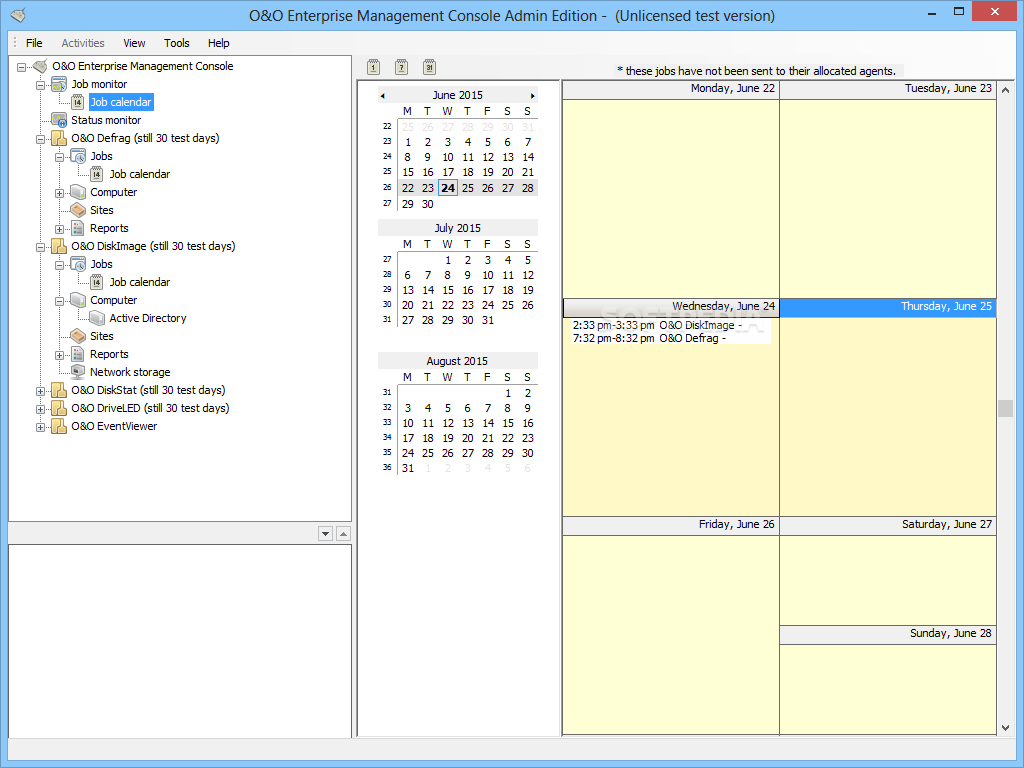Open the View menu
This screenshot has height=768, width=1024.
(x=134, y=43)
